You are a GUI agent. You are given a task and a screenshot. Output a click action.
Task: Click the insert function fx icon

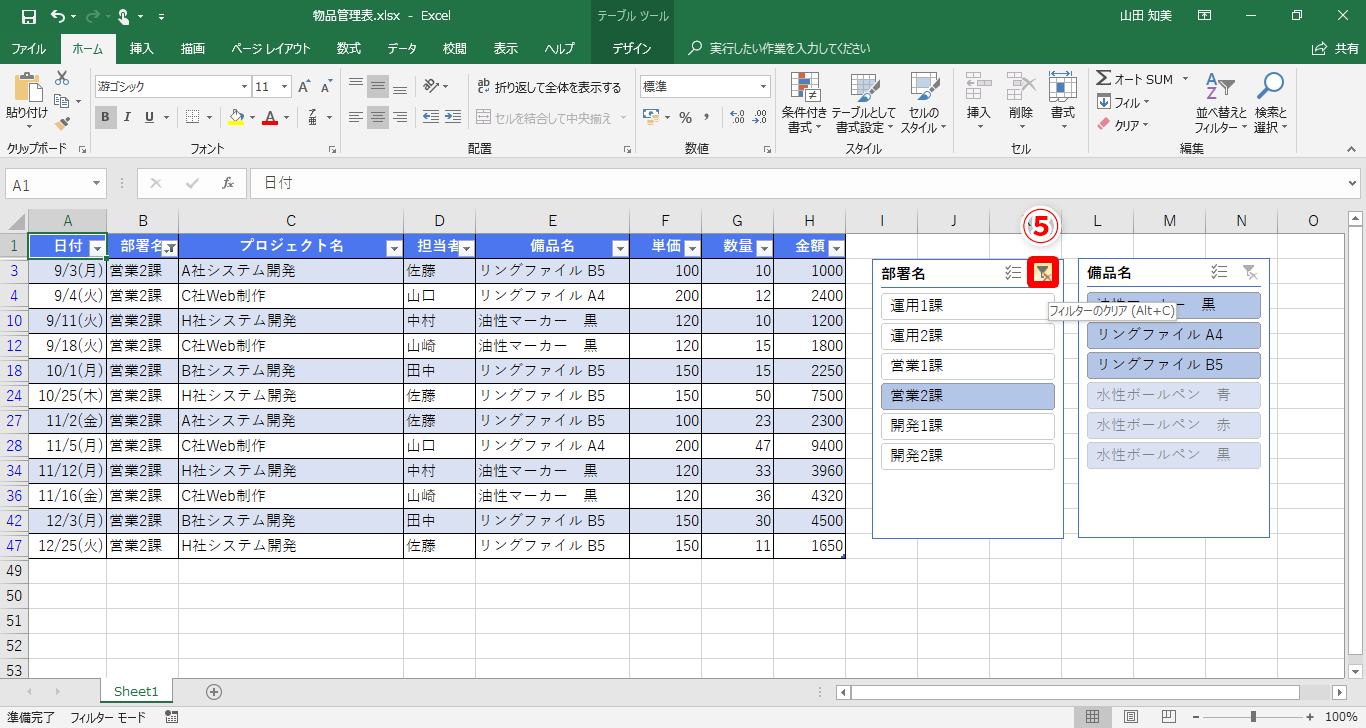tap(228, 184)
